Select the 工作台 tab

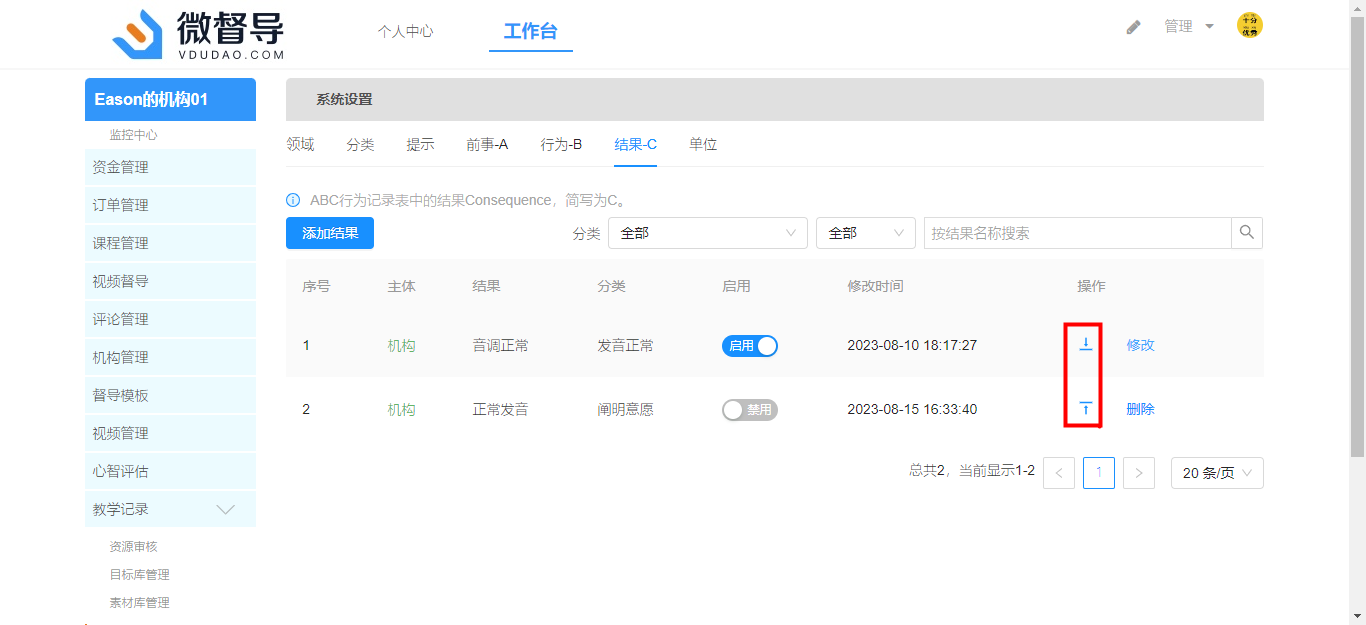(530, 31)
